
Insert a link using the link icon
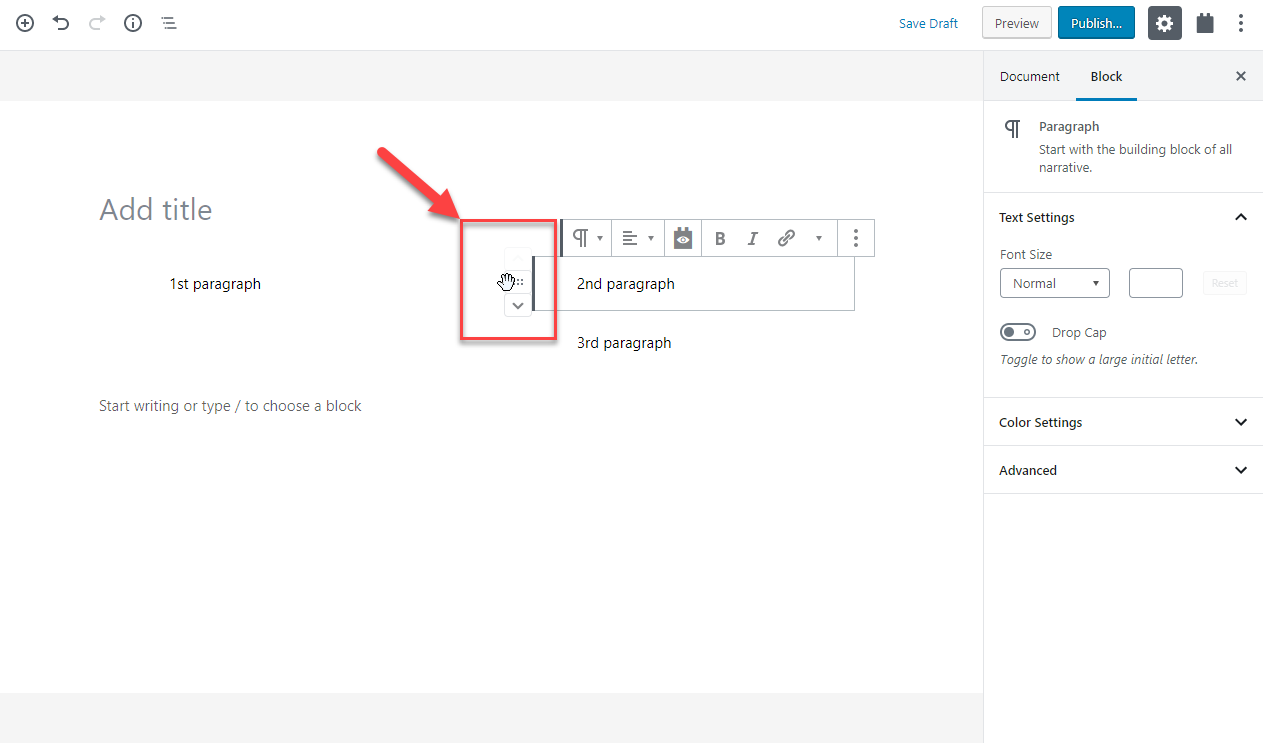pyautogui.click(x=786, y=238)
